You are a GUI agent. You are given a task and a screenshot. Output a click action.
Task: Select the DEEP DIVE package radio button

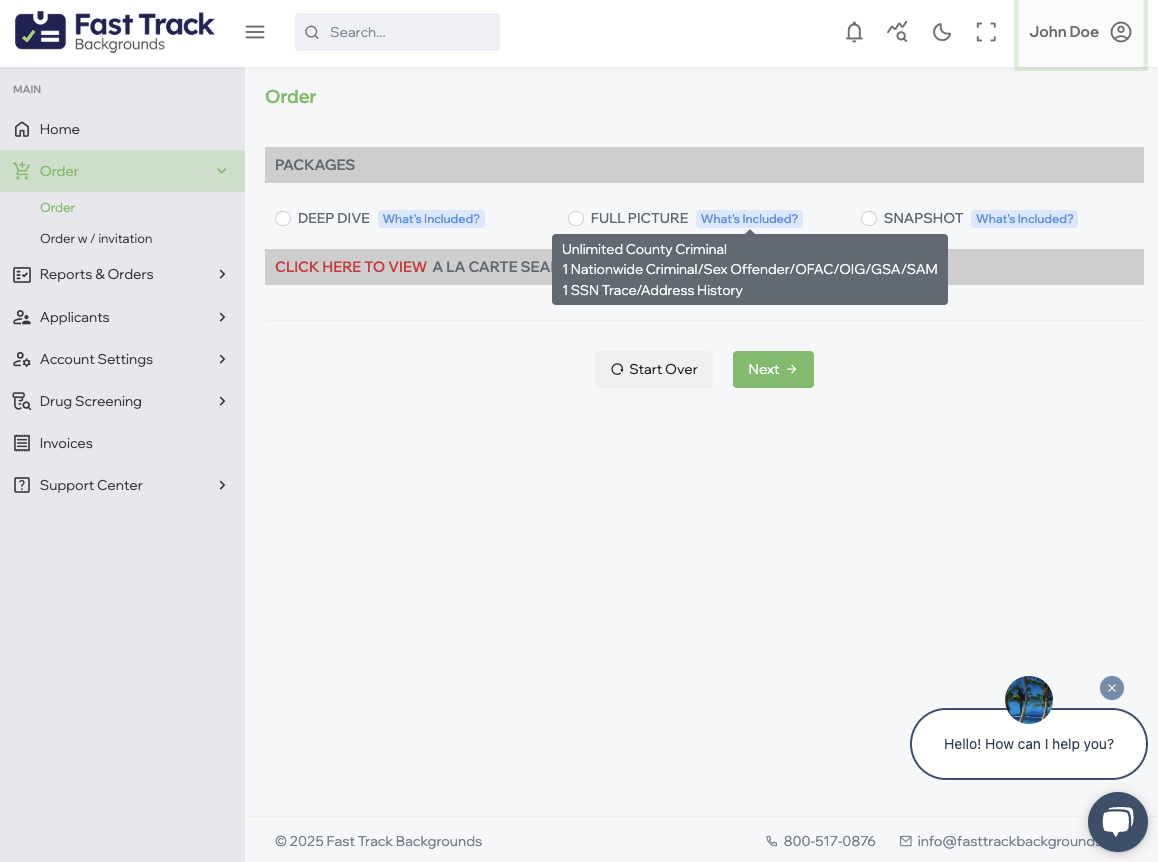pos(283,218)
